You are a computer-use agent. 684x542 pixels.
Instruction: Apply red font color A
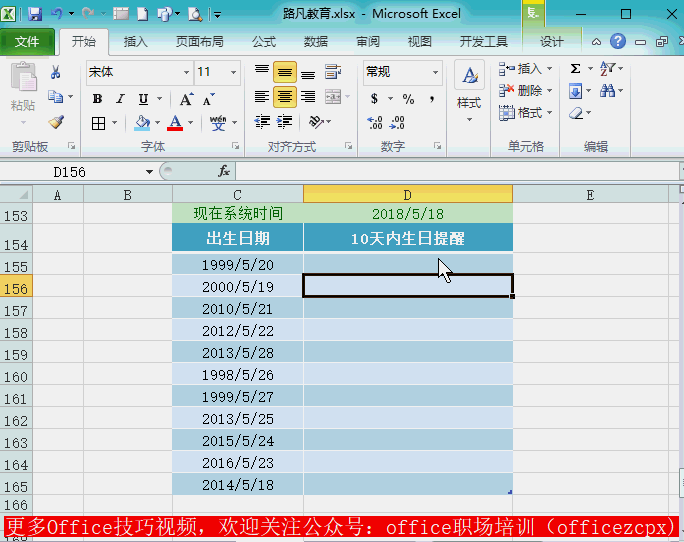(x=175, y=123)
